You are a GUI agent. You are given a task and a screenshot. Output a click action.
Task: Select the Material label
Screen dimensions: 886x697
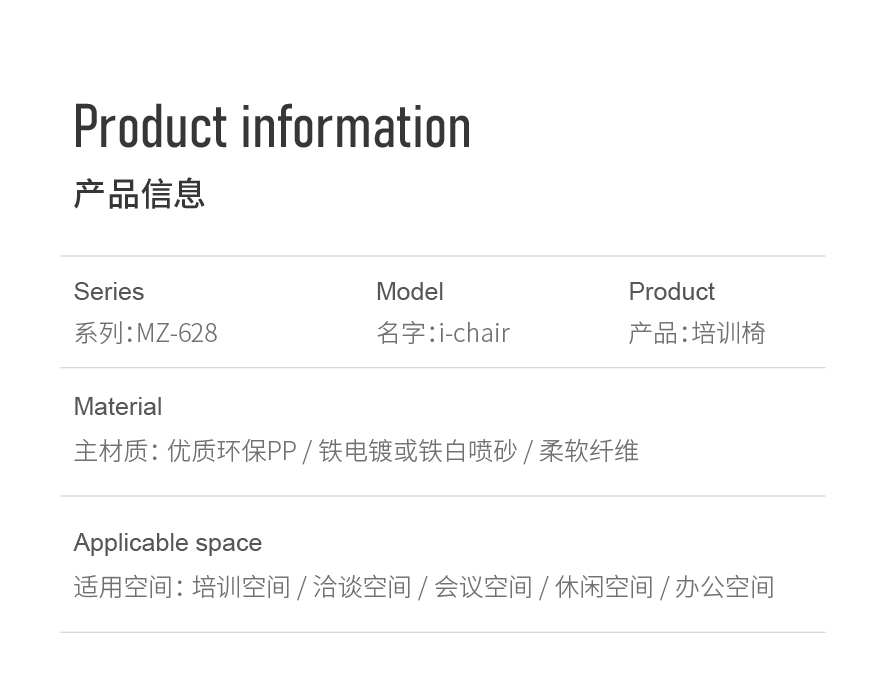(x=118, y=407)
